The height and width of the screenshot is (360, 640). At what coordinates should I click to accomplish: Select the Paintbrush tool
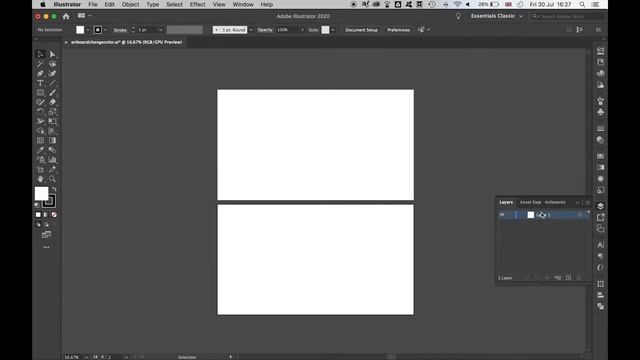click(52, 93)
